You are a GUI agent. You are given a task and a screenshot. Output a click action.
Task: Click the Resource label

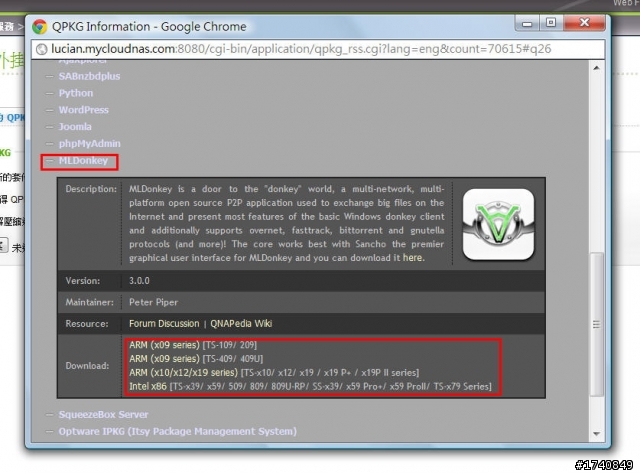point(87,324)
